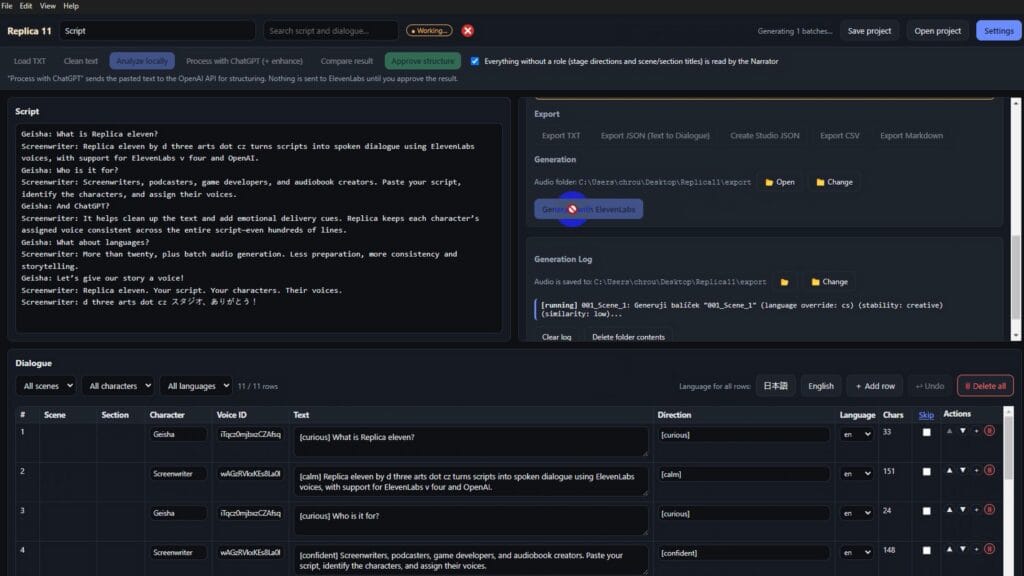Click Approve structure button

(x=423, y=61)
